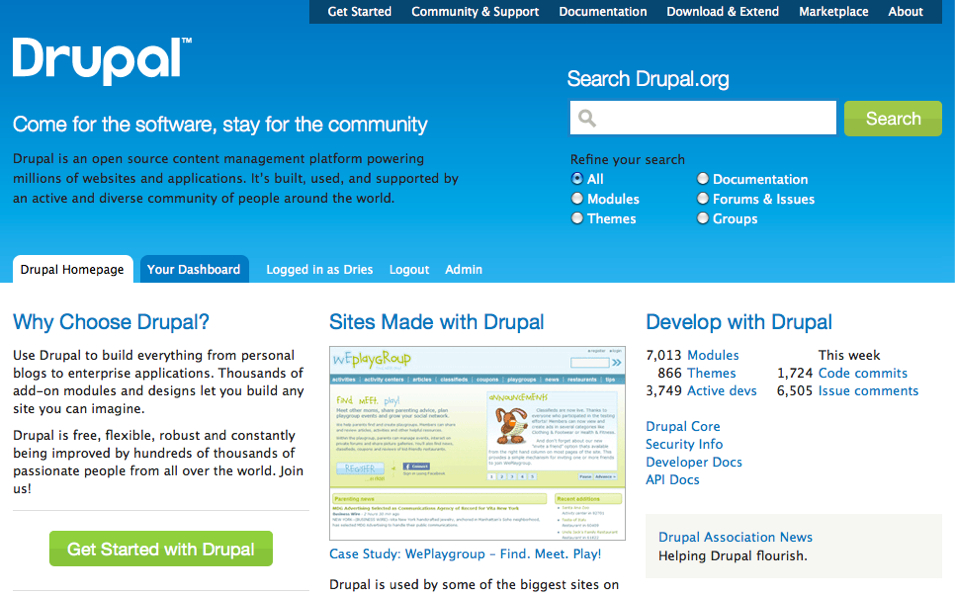Select the Documentation search refinement
955x596 pixels.
click(703, 178)
